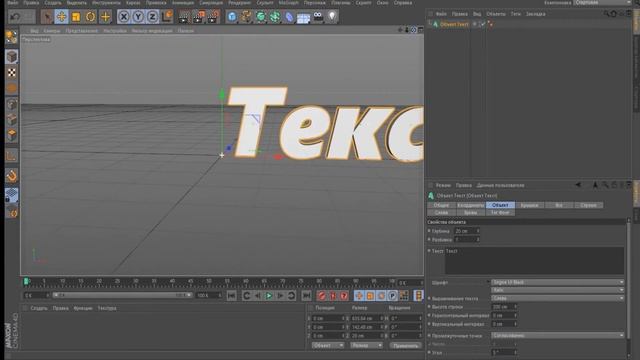Open the Справка menu
The height and width of the screenshot is (360, 640).
(403, 2)
